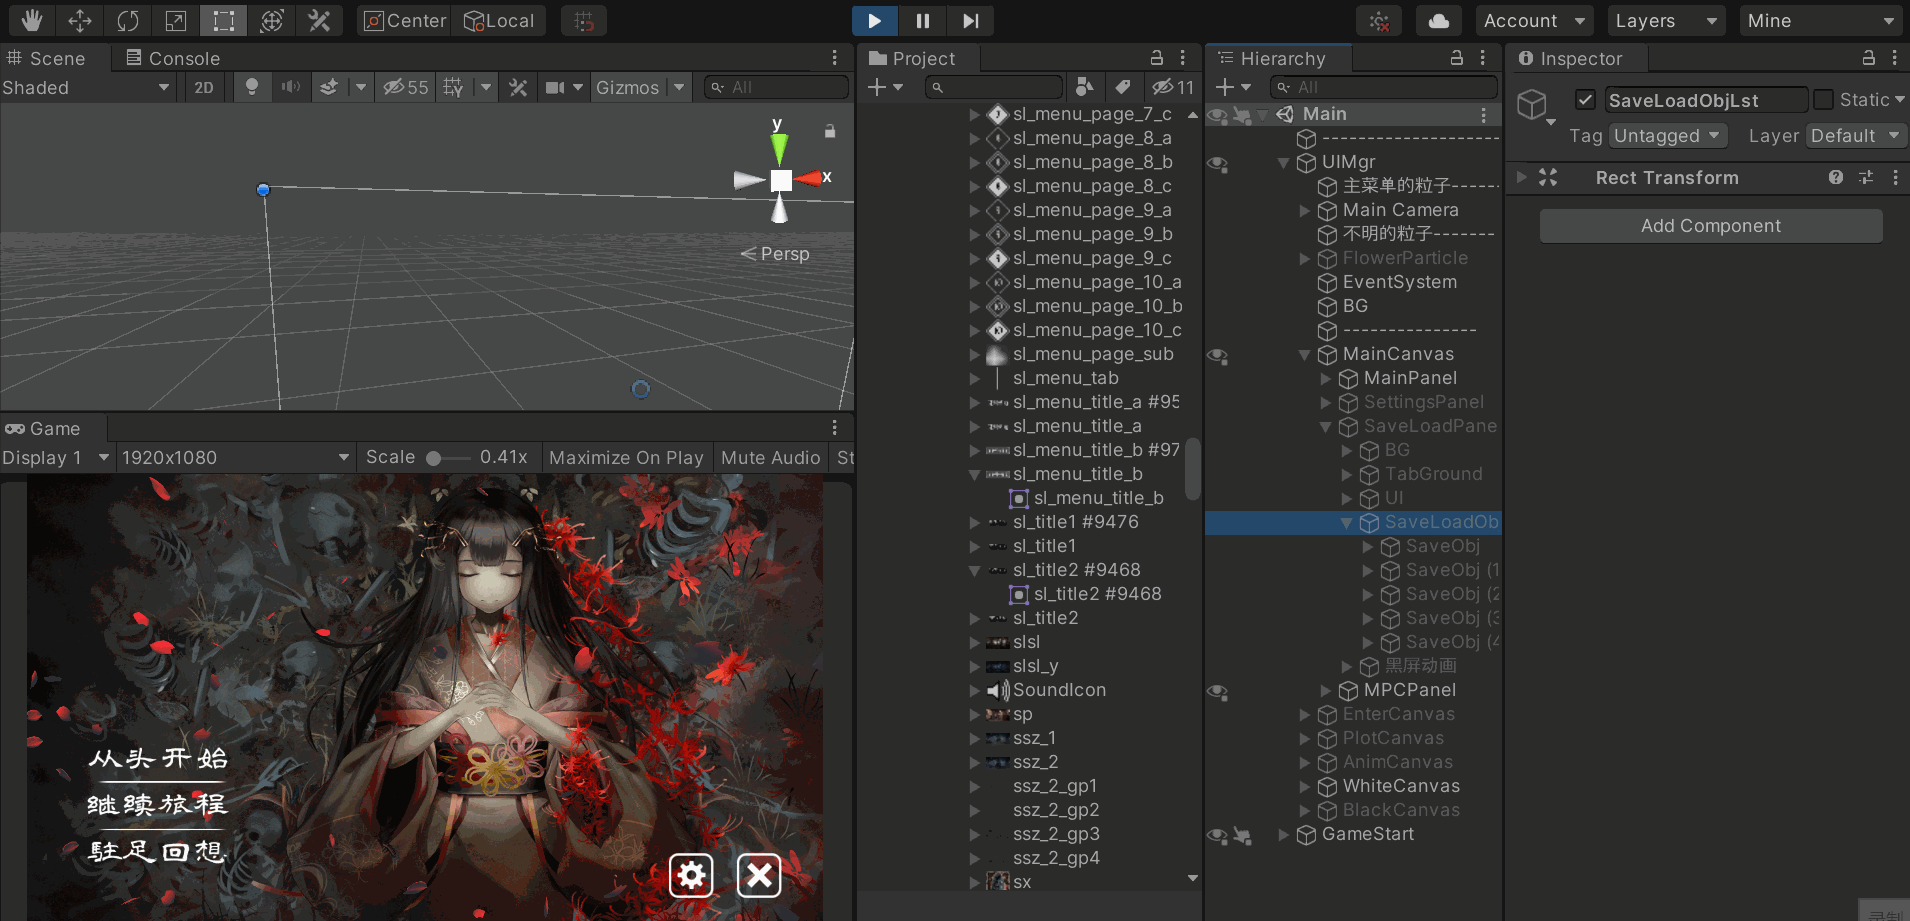Collapse the MainCanvas object

(x=1304, y=354)
